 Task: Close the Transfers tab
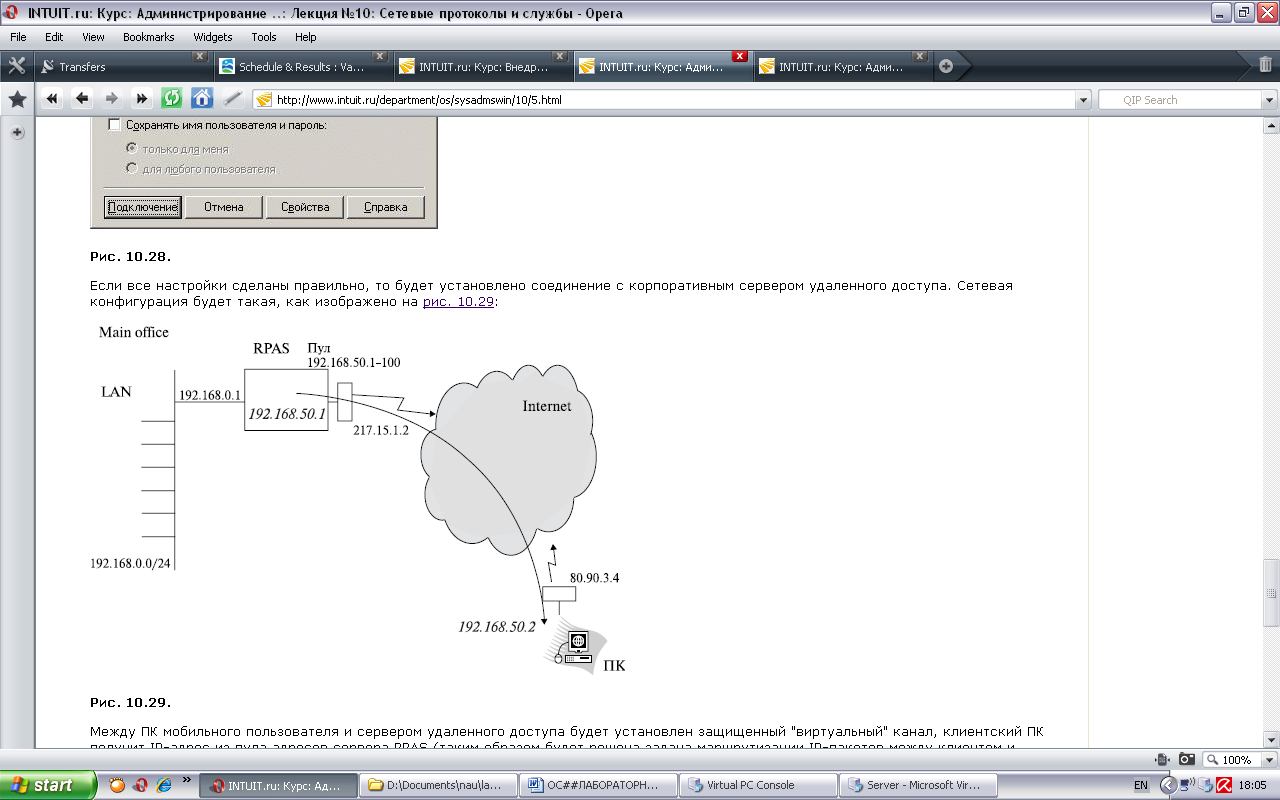[199, 57]
